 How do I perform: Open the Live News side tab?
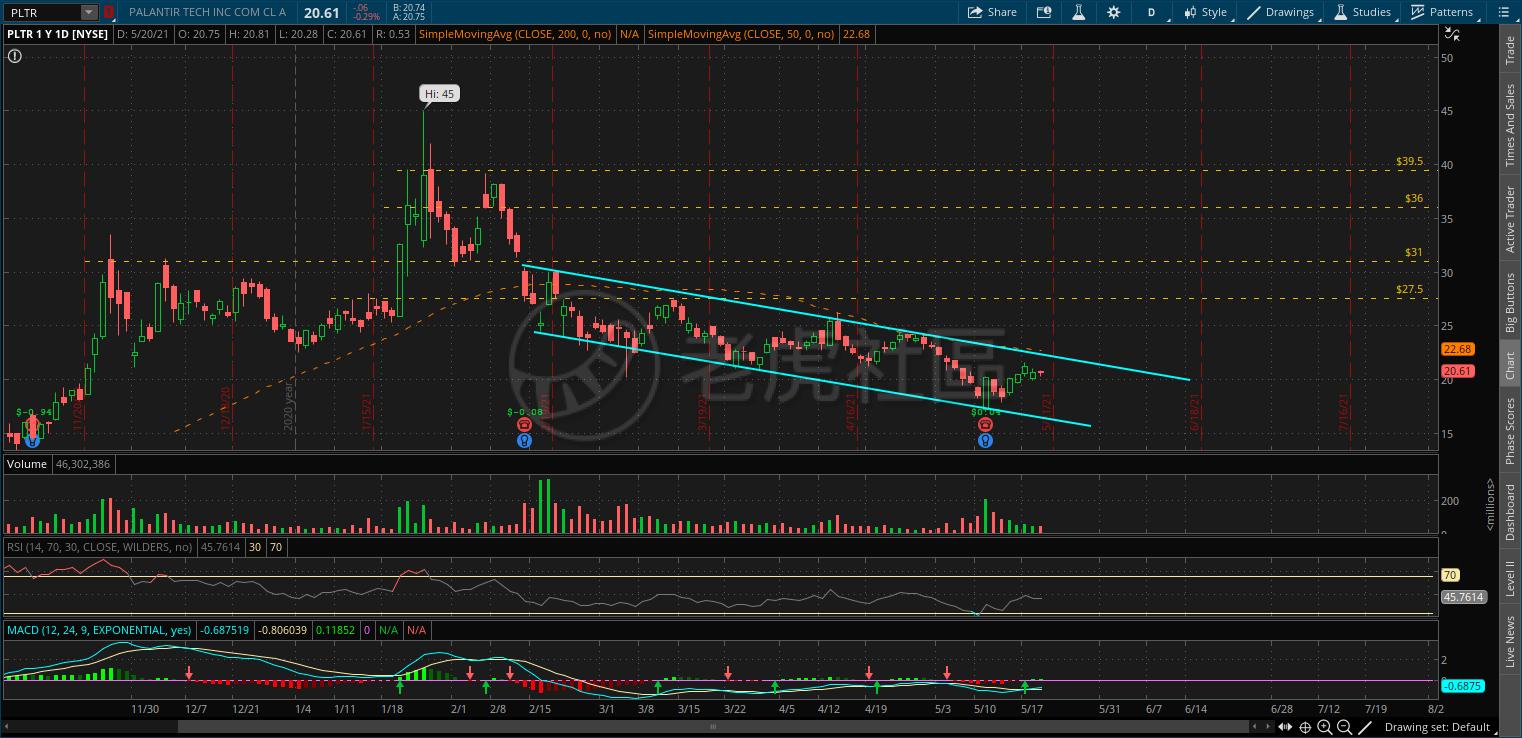(x=1510, y=641)
